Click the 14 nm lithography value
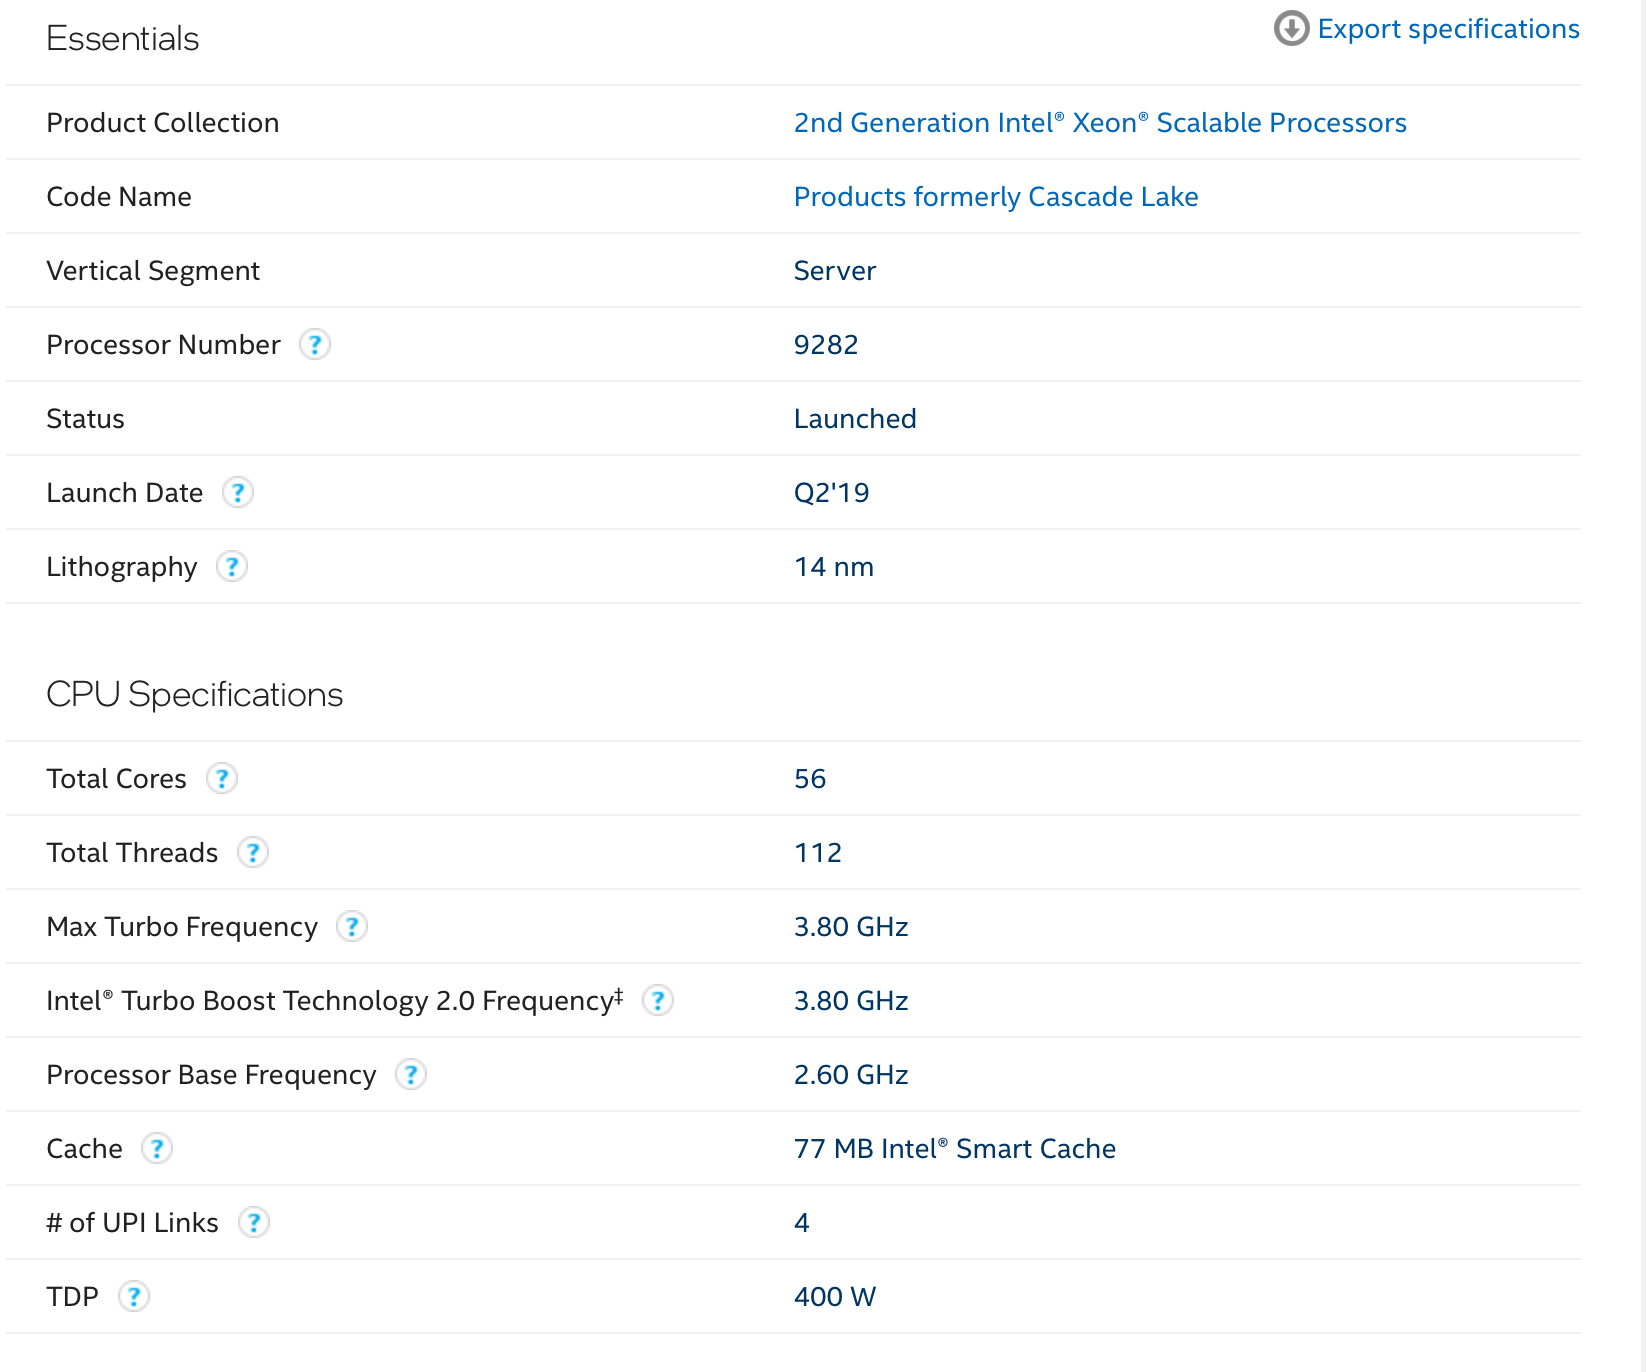This screenshot has width=1646, height=1372. coord(834,567)
